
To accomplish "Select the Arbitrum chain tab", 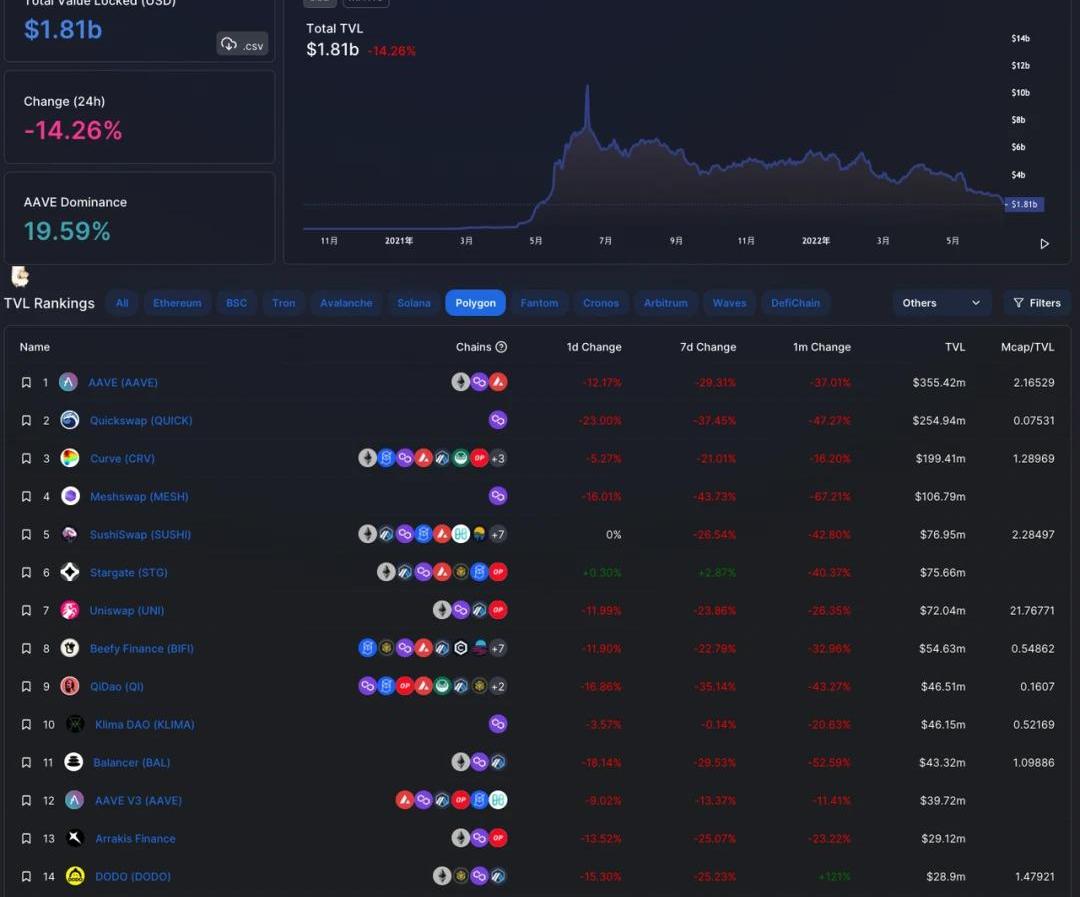I will coord(665,303).
